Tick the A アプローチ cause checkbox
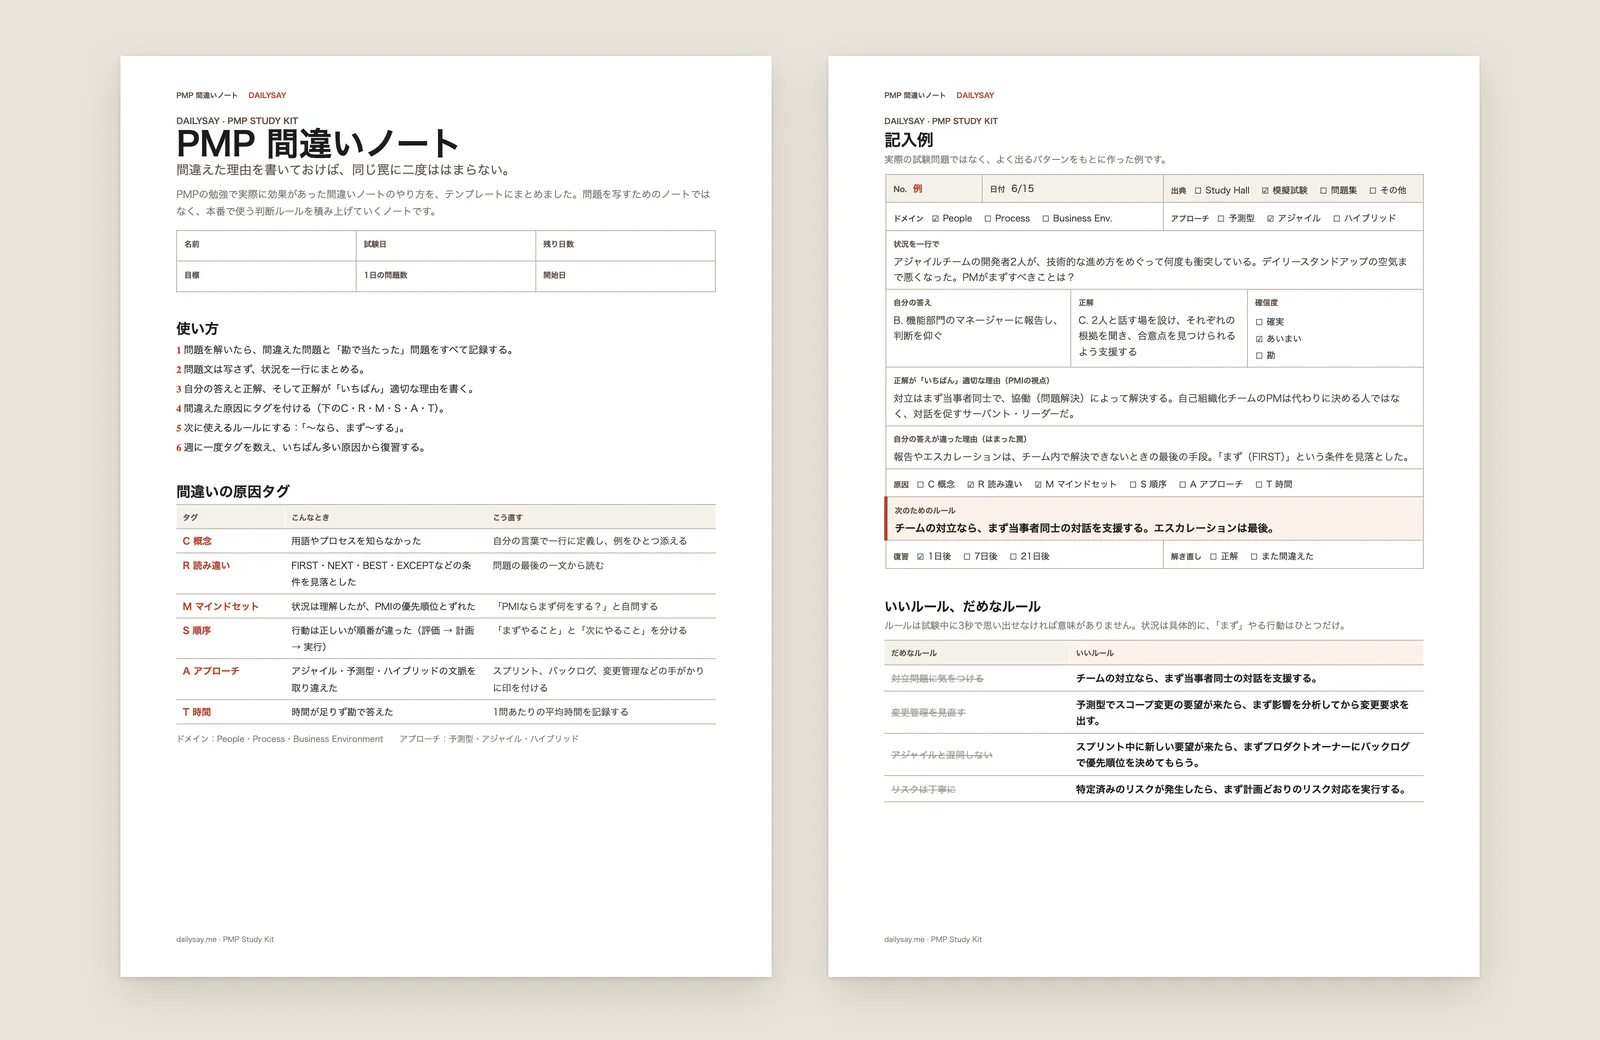This screenshot has width=1600, height=1040. click(x=1182, y=484)
